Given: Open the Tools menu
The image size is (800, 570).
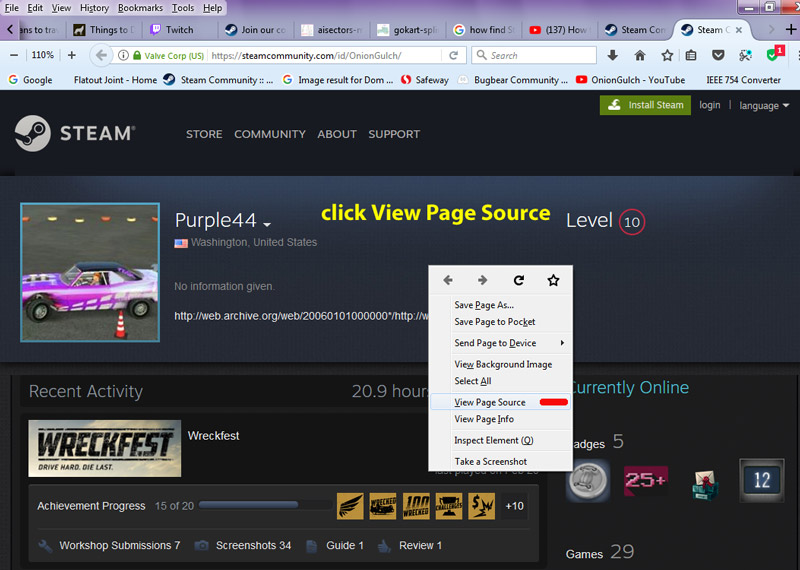Looking at the screenshot, I should [x=183, y=8].
